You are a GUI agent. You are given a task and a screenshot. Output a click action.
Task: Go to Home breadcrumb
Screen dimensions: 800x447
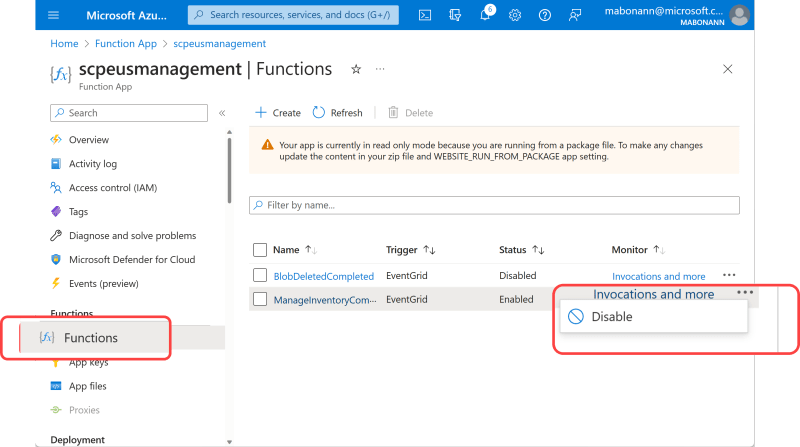coord(64,44)
